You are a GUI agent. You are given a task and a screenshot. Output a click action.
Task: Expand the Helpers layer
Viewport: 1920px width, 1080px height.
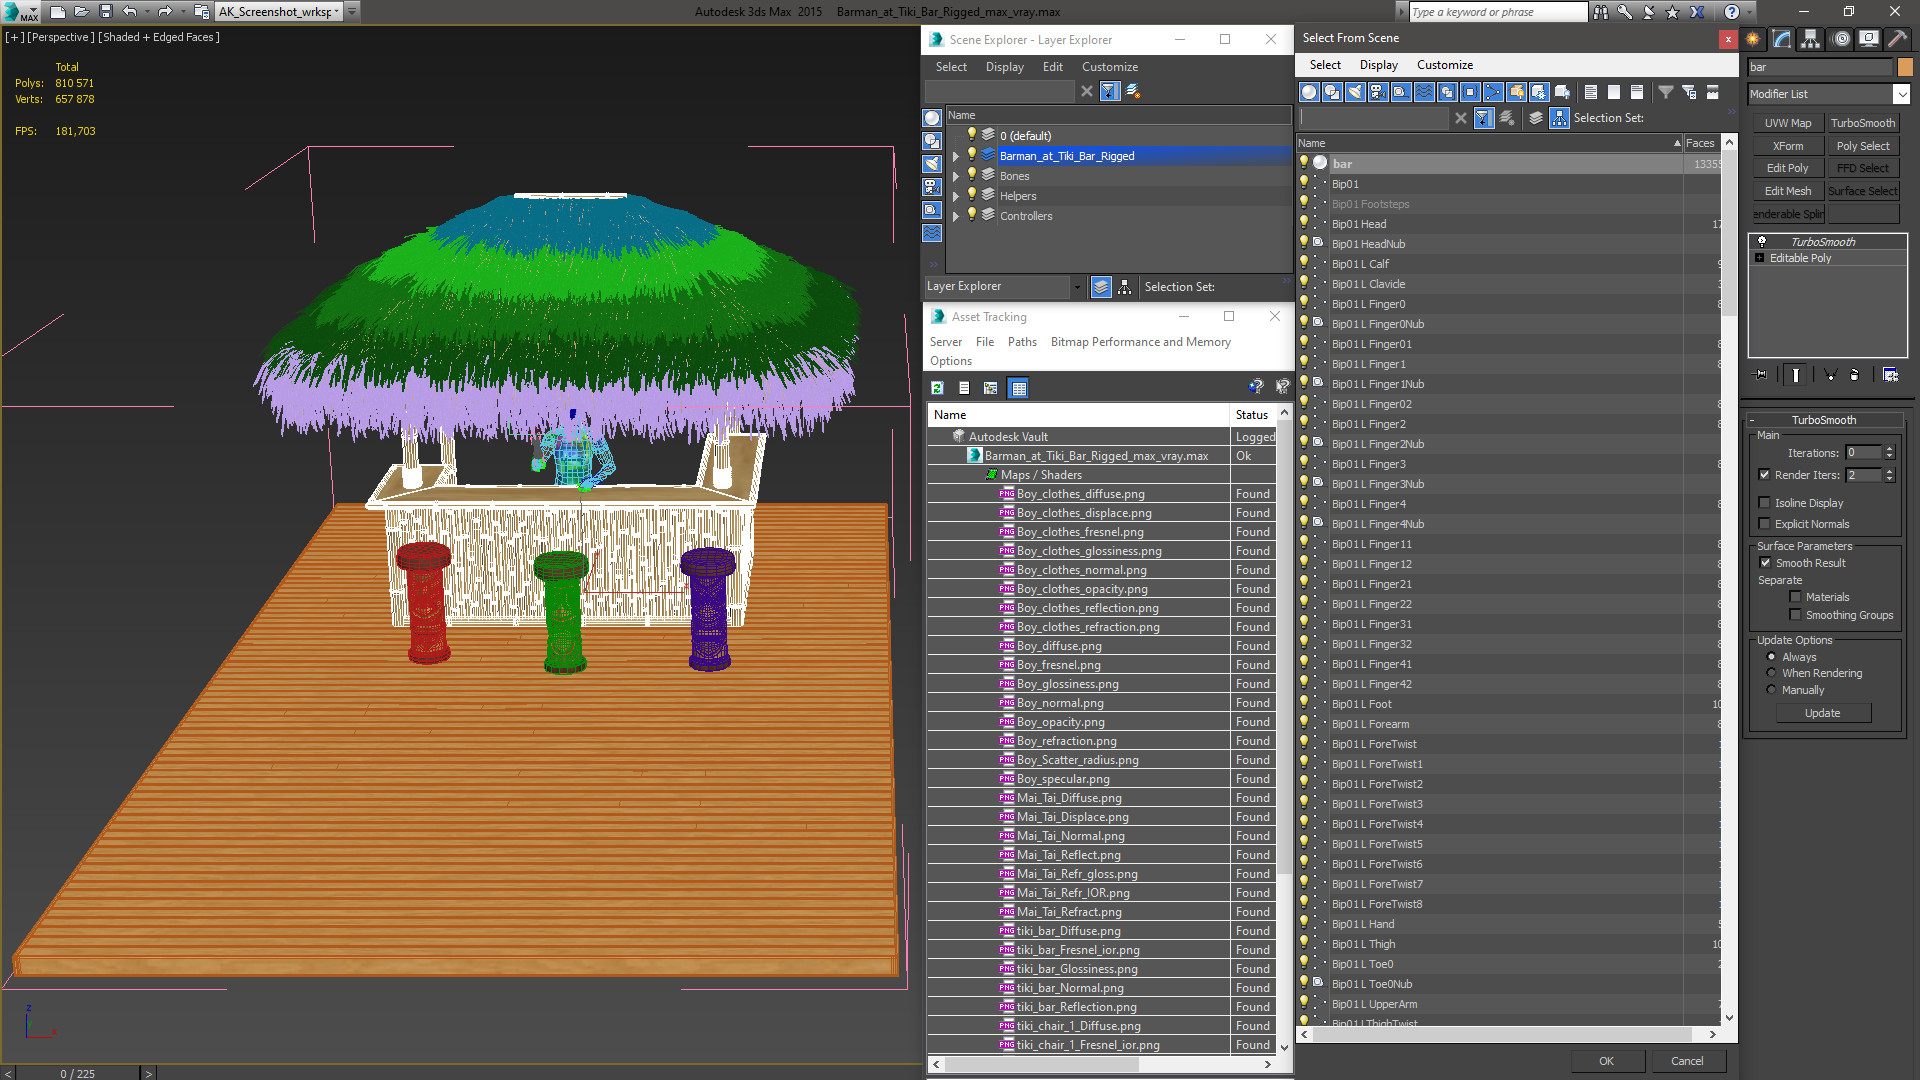(956, 196)
